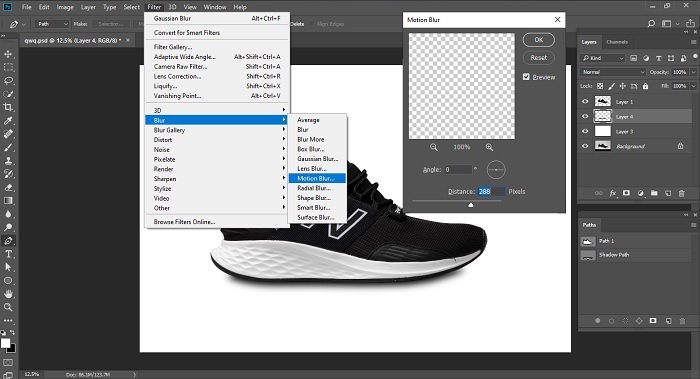Choose Gaussian Blur... from Blur submenu
This screenshot has height=379, width=700.
point(317,159)
